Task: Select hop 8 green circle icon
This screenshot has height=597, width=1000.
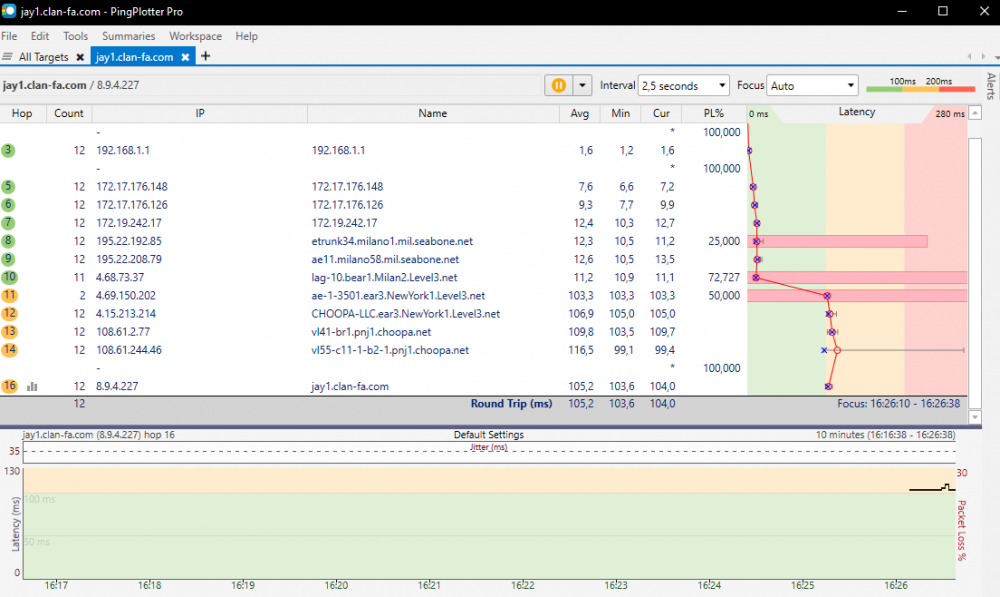Action: (8, 241)
